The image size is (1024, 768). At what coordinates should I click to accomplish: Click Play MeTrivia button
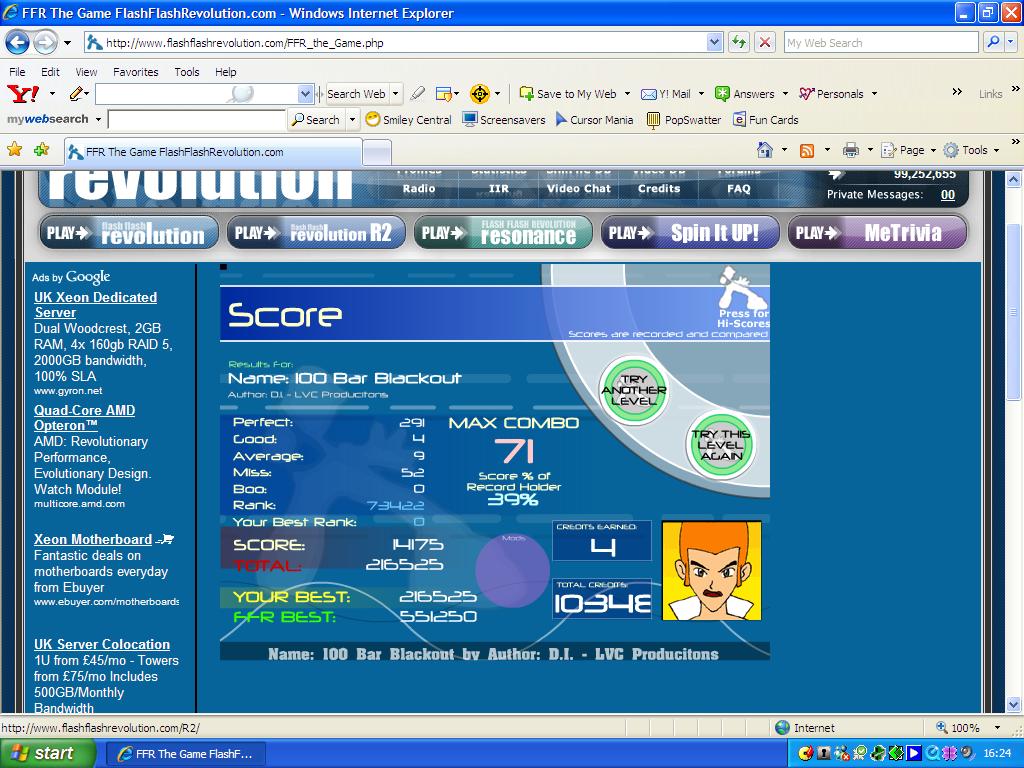coord(877,232)
